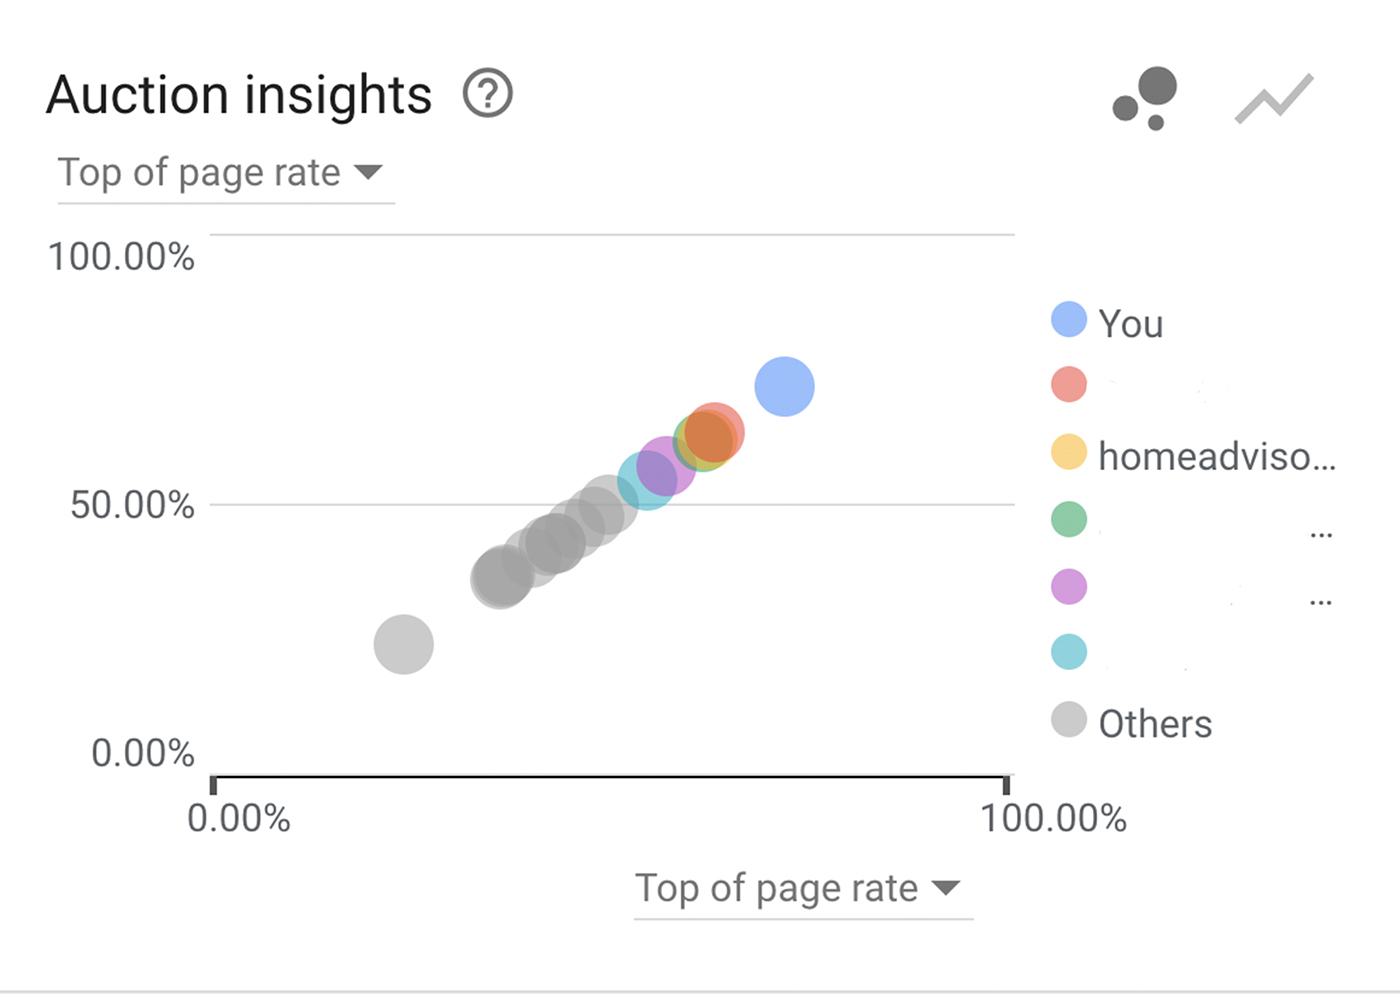
Task: Click the You legend entry
Action: click(x=1108, y=322)
